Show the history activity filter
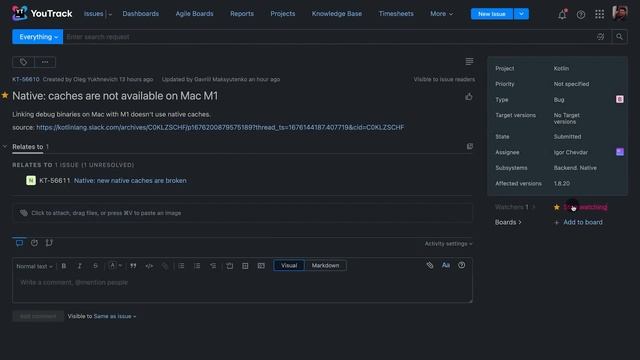The image size is (640, 360). click(x=34, y=243)
